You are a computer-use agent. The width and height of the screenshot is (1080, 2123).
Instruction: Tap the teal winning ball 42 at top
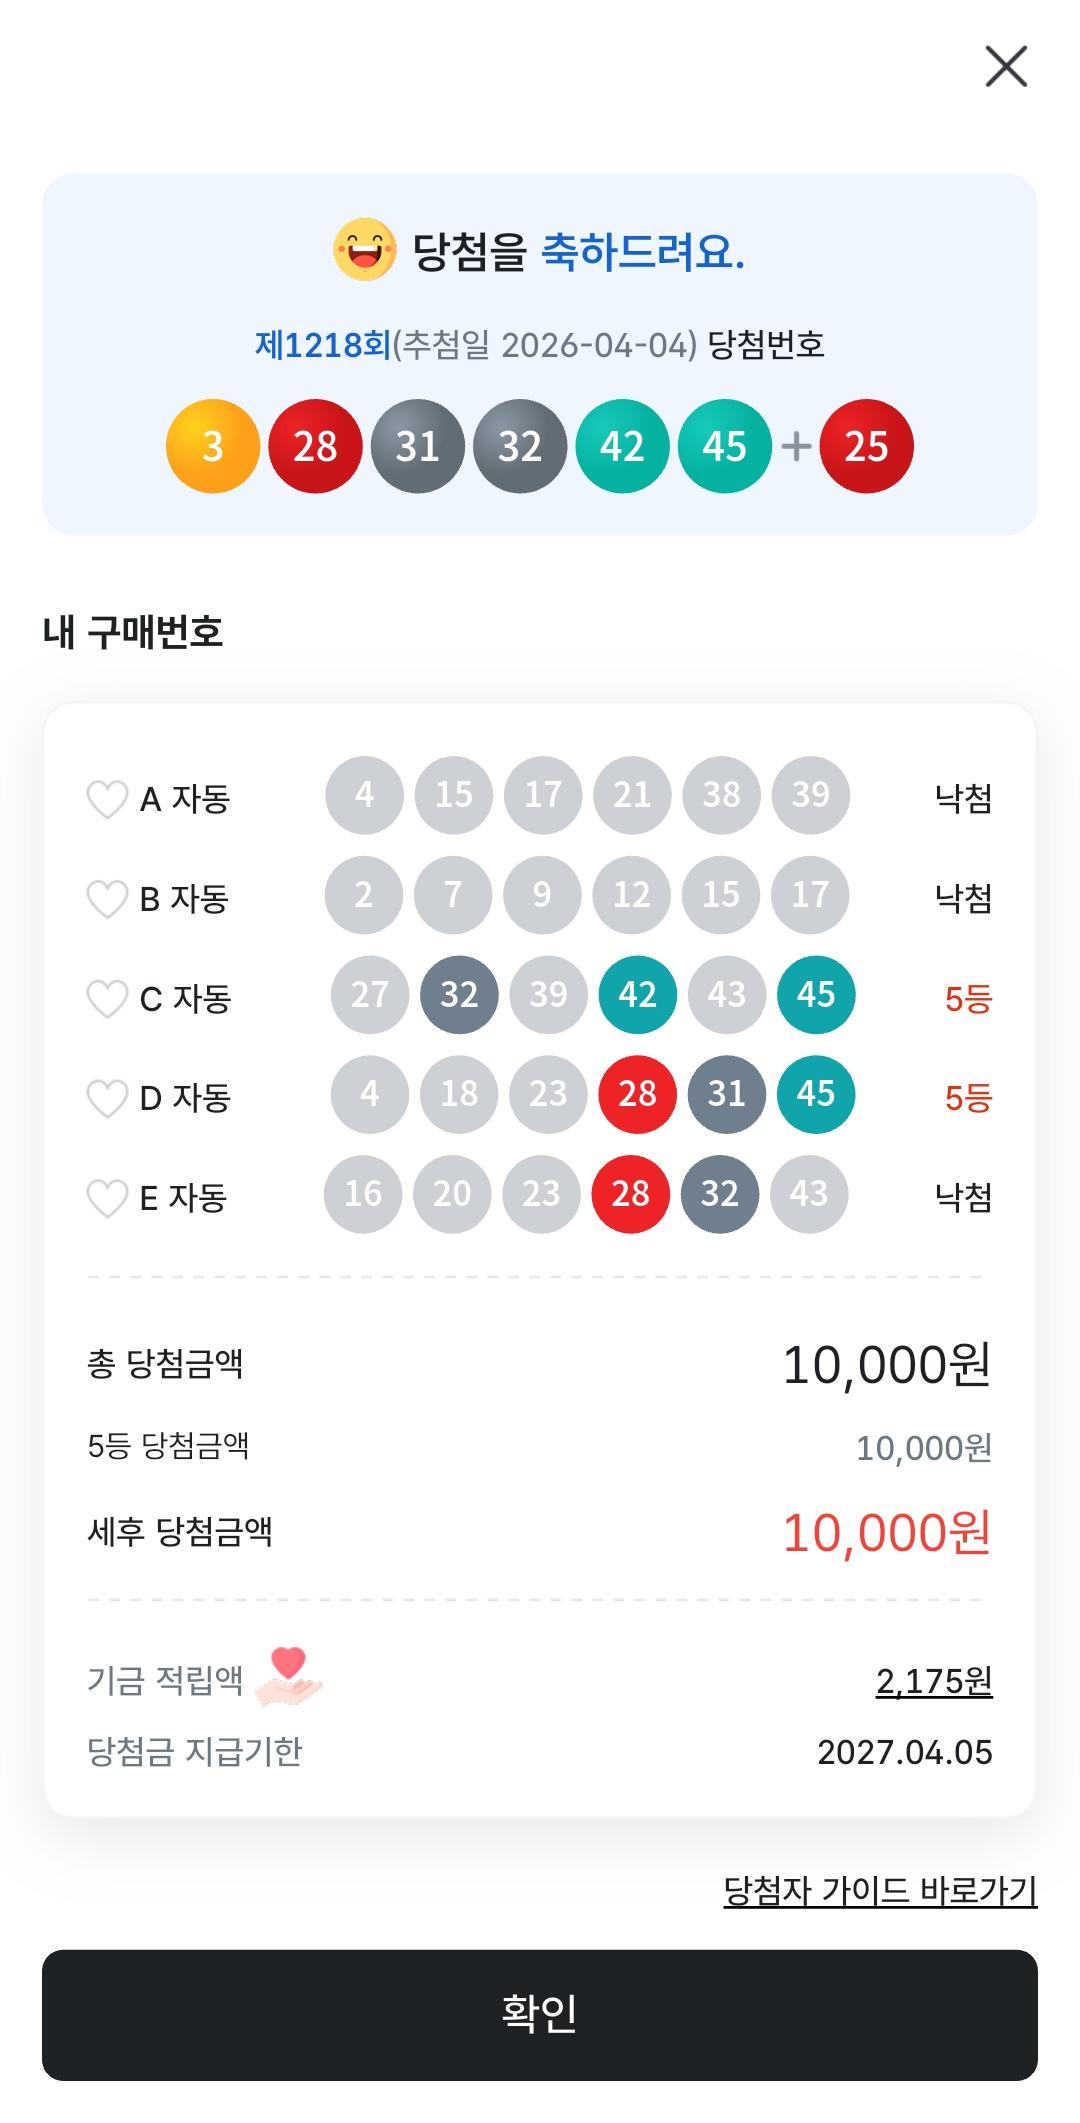(x=622, y=446)
